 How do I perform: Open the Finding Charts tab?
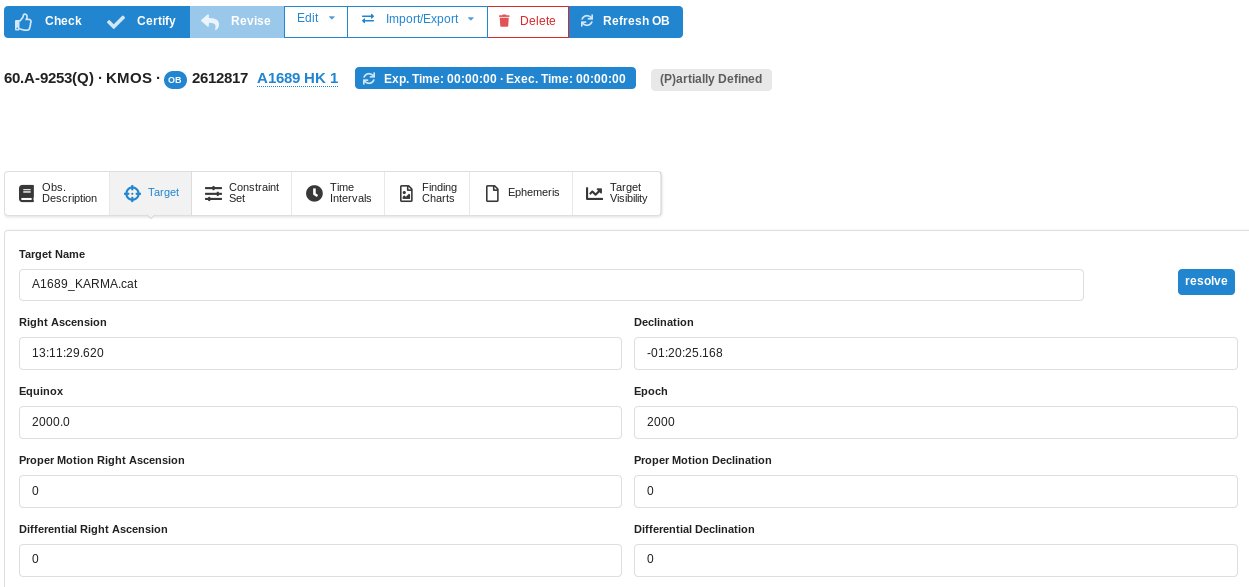coord(427,193)
